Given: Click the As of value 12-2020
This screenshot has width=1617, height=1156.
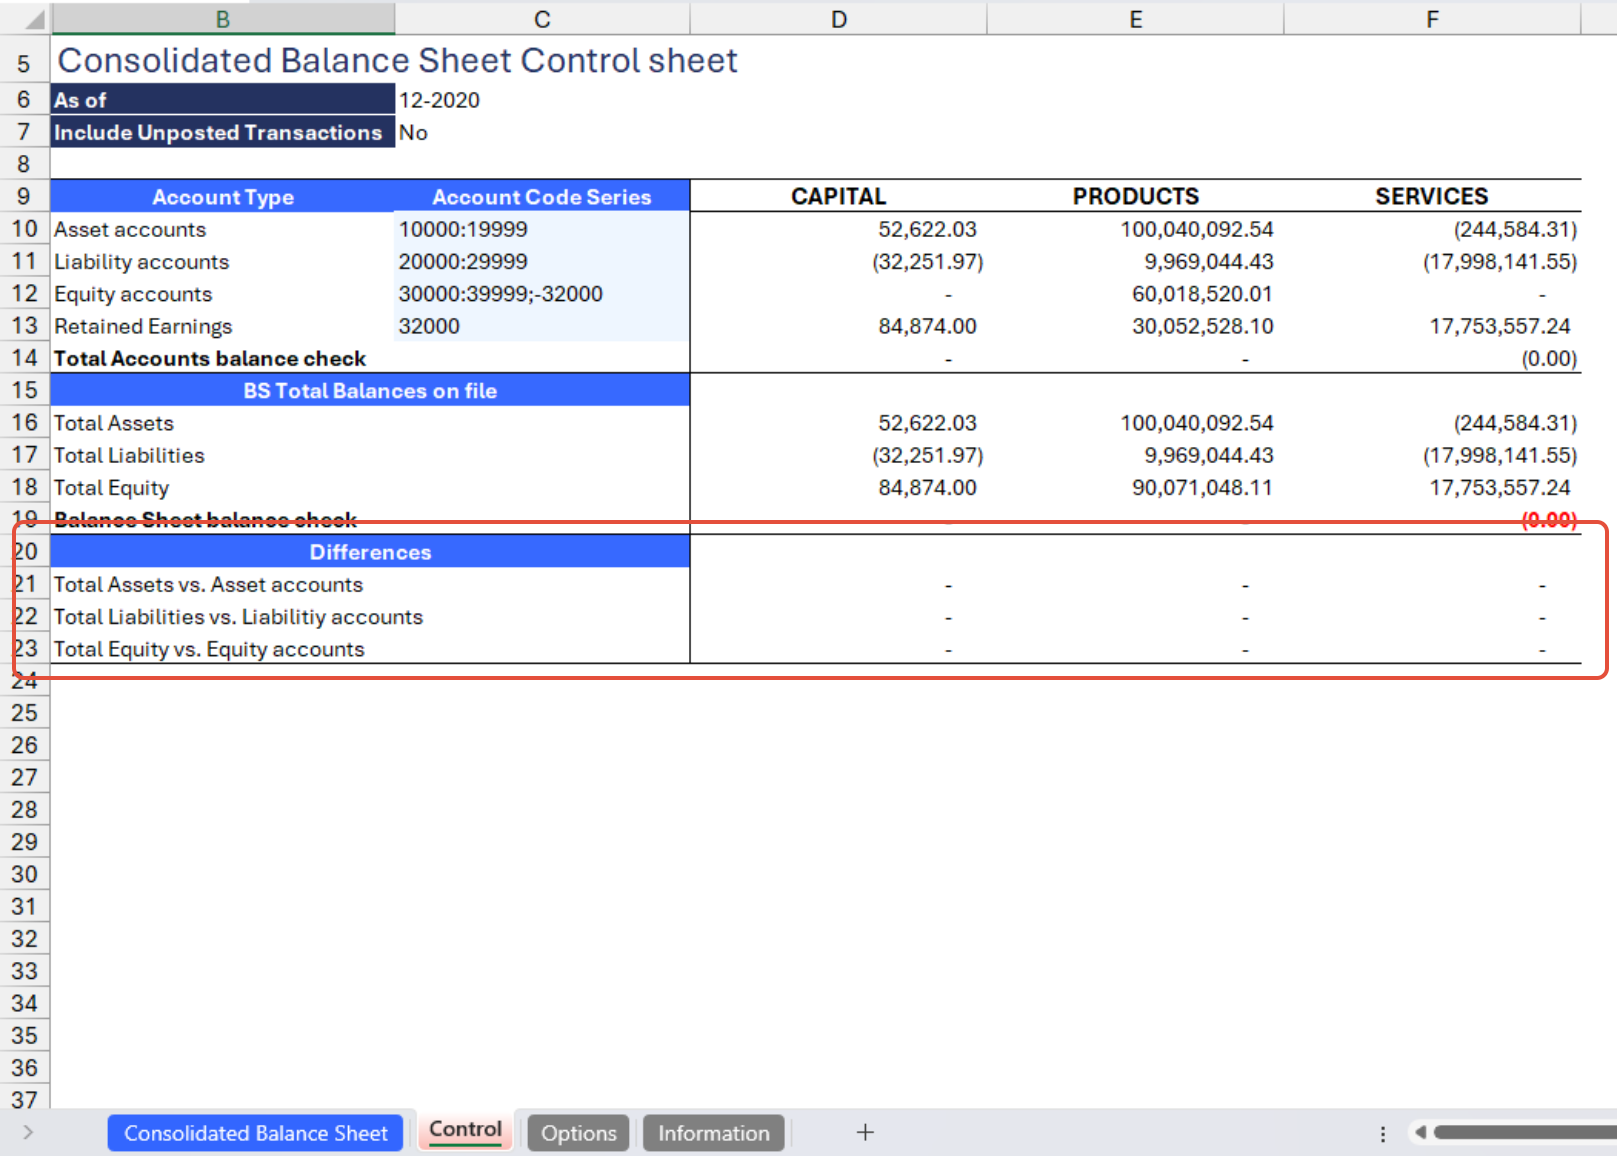Looking at the screenshot, I should (439, 100).
